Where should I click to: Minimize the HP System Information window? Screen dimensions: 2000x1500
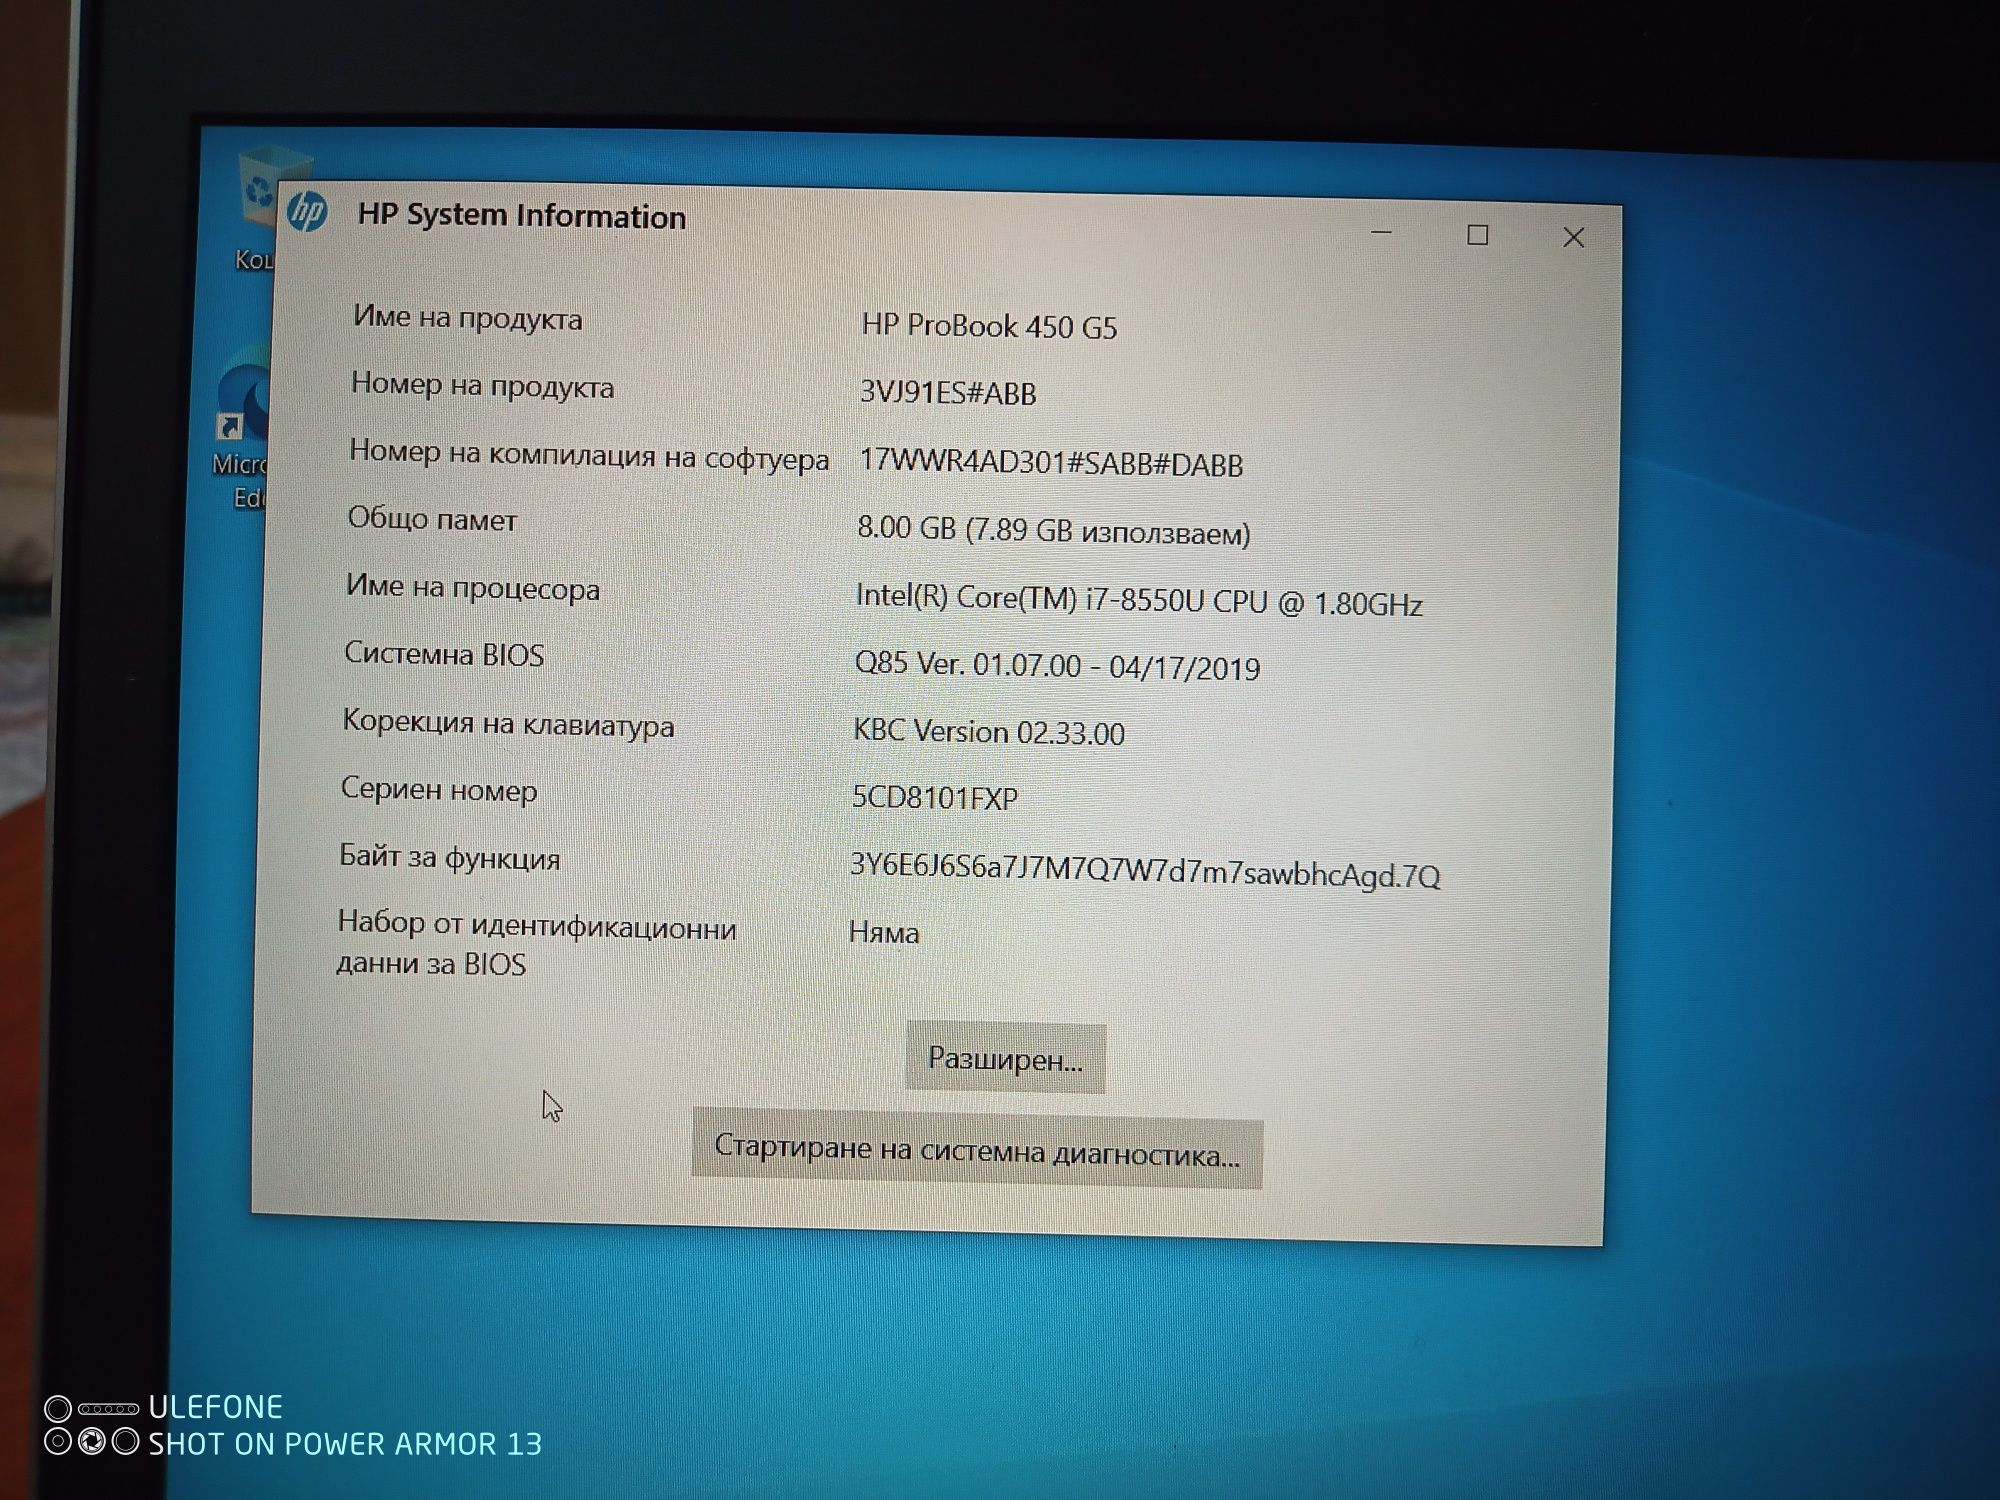point(1381,233)
